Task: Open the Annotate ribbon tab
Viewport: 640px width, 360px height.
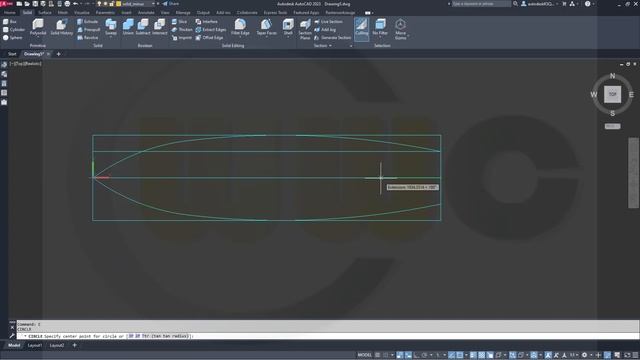Action: (146, 13)
